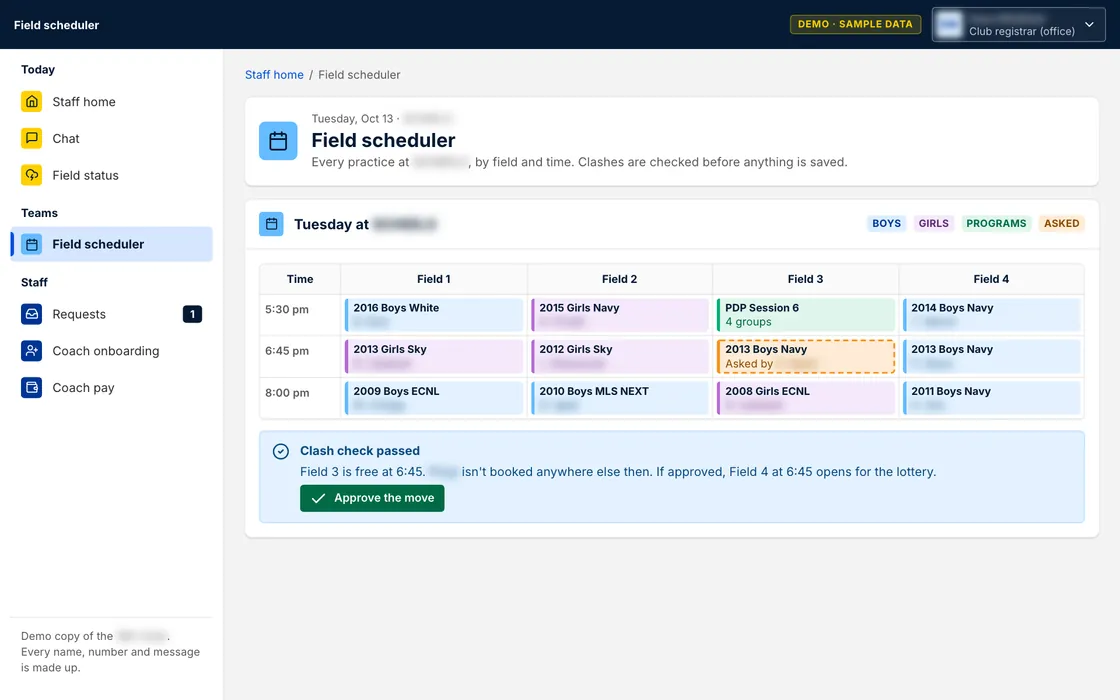
Task: Click the calendar icon next to Tuesday at
Action: click(x=271, y=224)
